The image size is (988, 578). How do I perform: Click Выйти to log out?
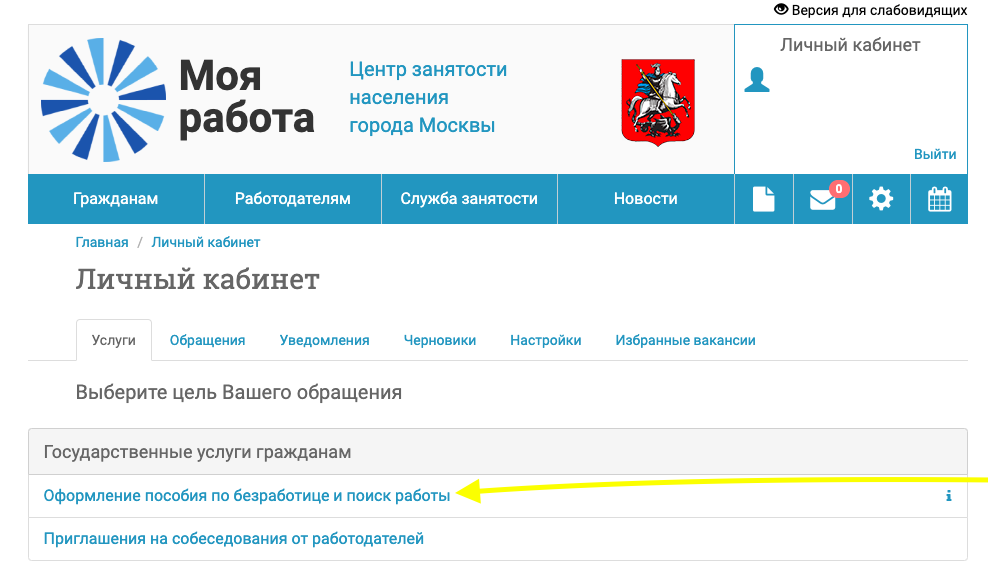click(935, 154)
